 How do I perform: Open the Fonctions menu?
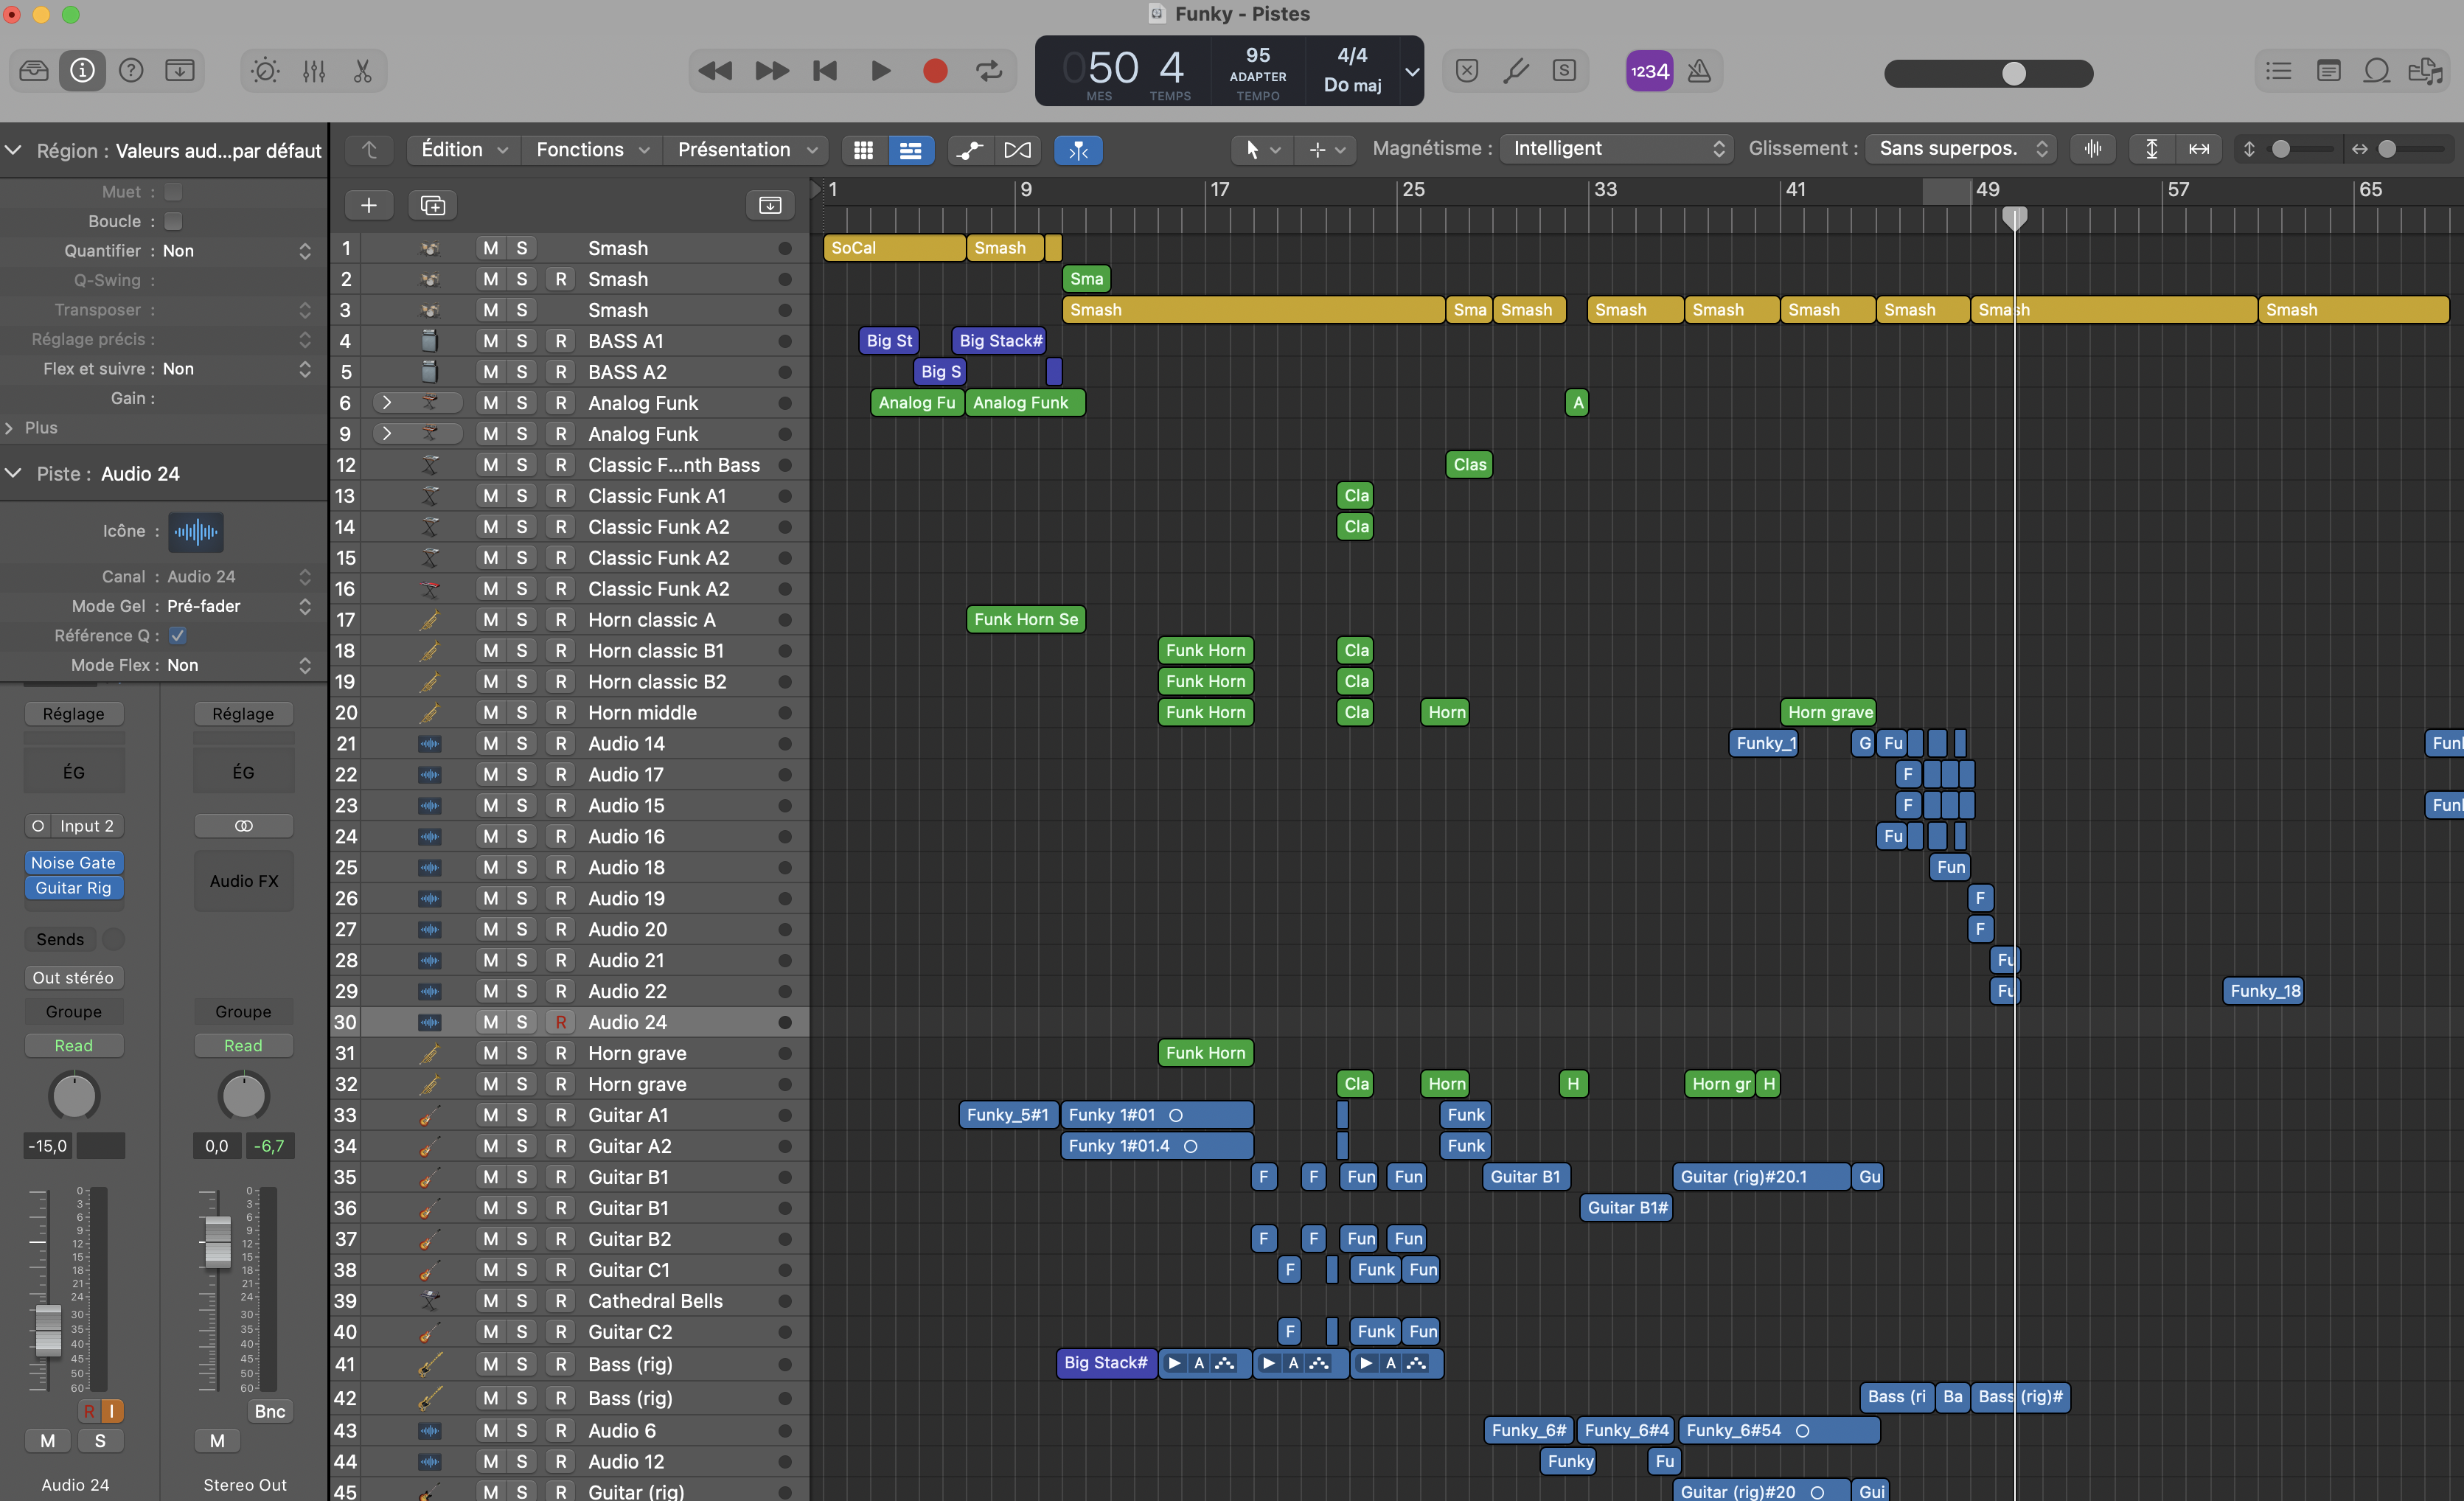click(x=590, y=149)
